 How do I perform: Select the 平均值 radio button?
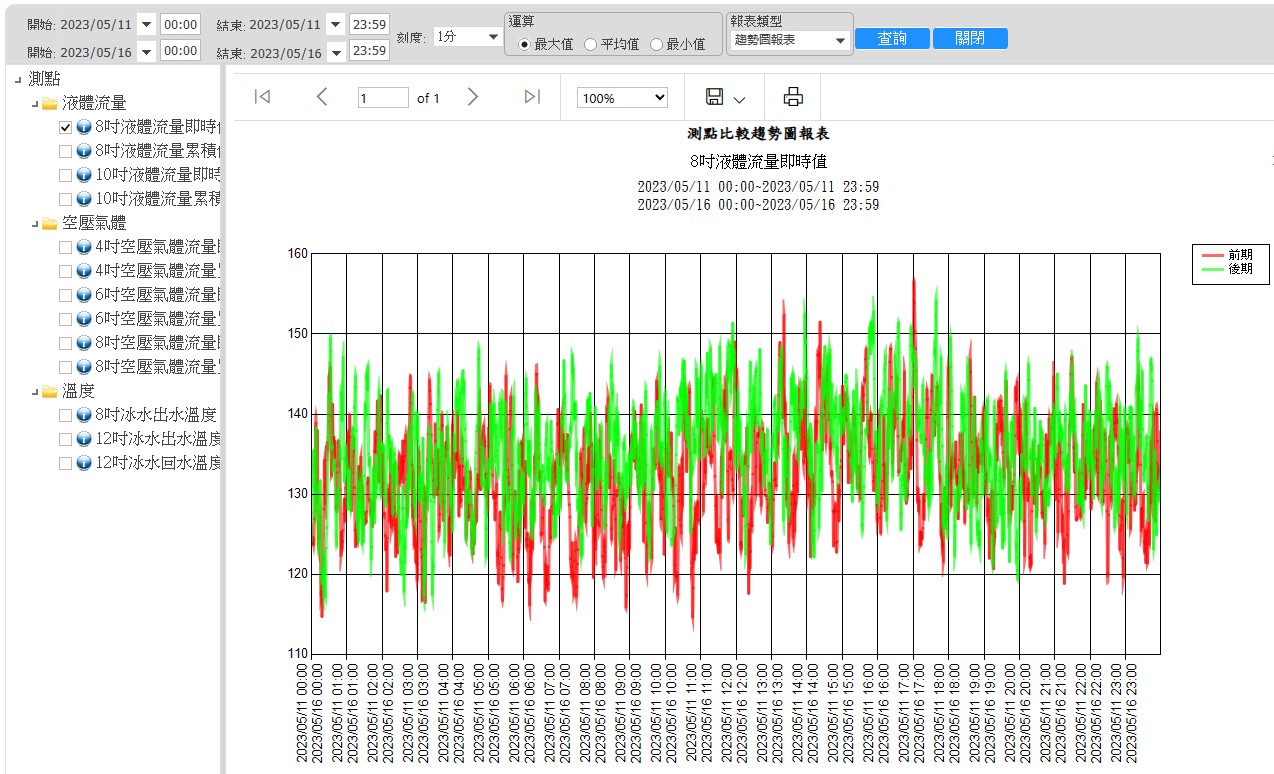pos(590,44)
